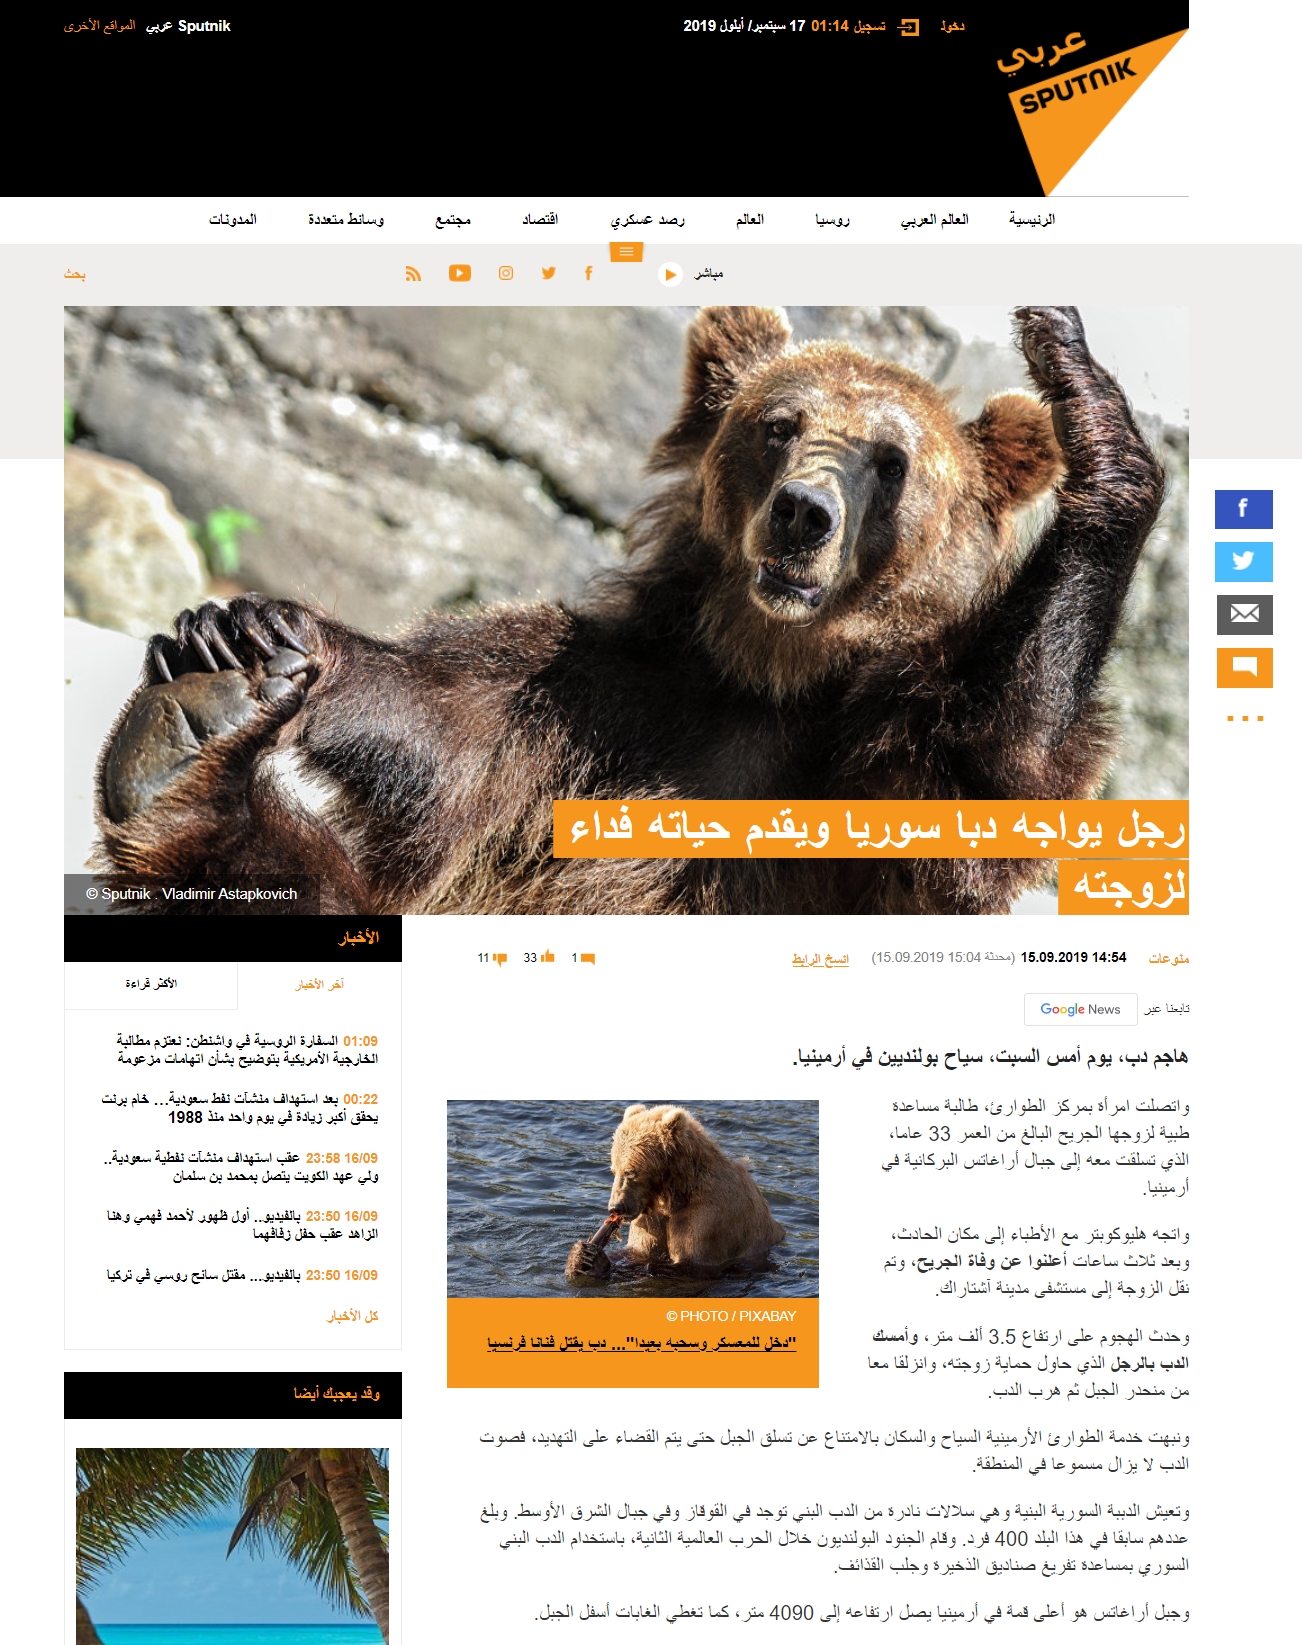The image size is (1302, 1645).
Task: Click the انسخ الرابط copy link
Action: coord(820,959)
